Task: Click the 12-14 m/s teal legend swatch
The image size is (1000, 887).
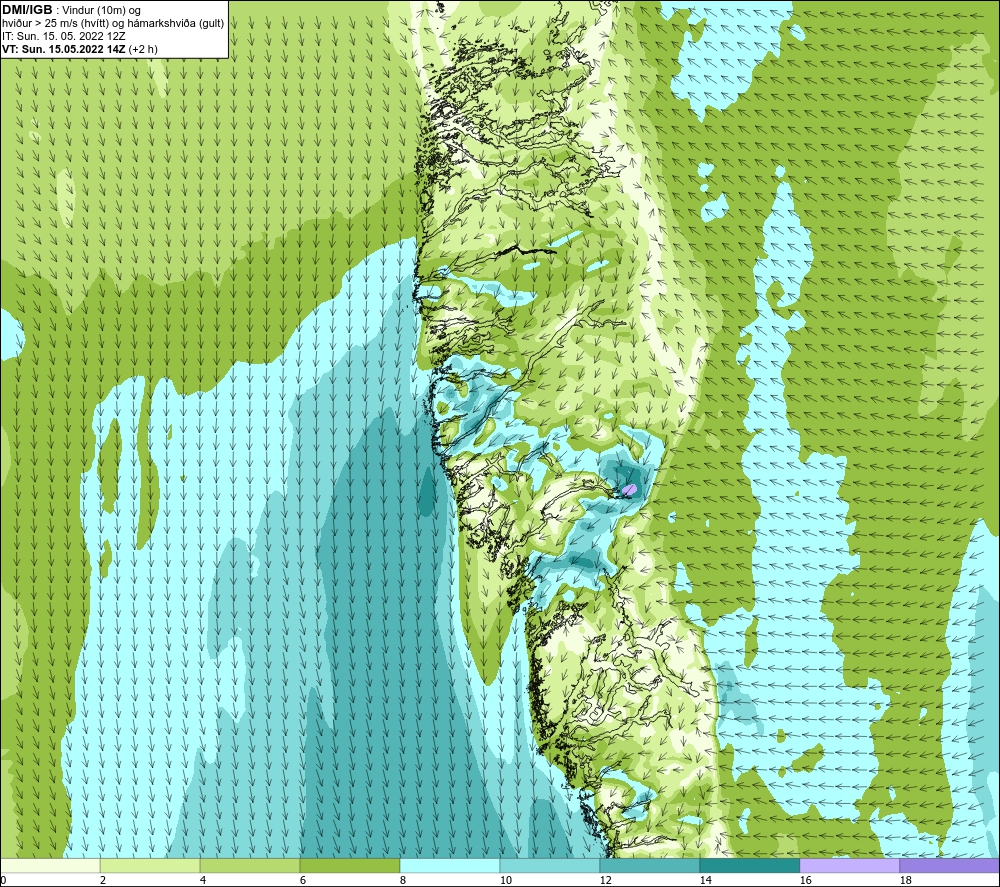Action: point(649,865)
